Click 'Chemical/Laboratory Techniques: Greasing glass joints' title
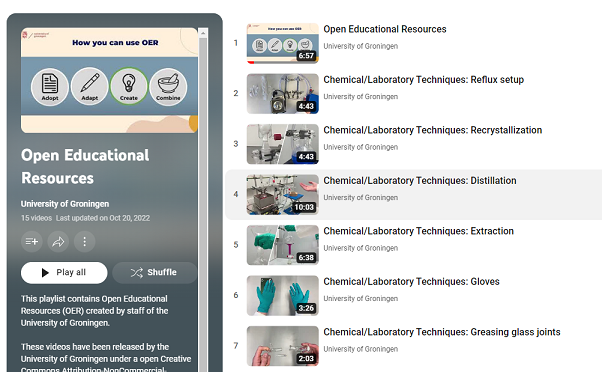602x372 pixels. pyautogui.click(x=442, y=332)
